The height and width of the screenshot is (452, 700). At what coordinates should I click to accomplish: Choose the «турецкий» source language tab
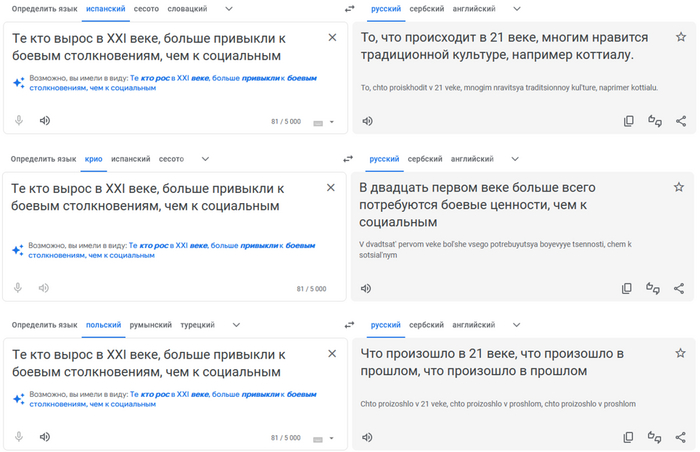(197, 325)
